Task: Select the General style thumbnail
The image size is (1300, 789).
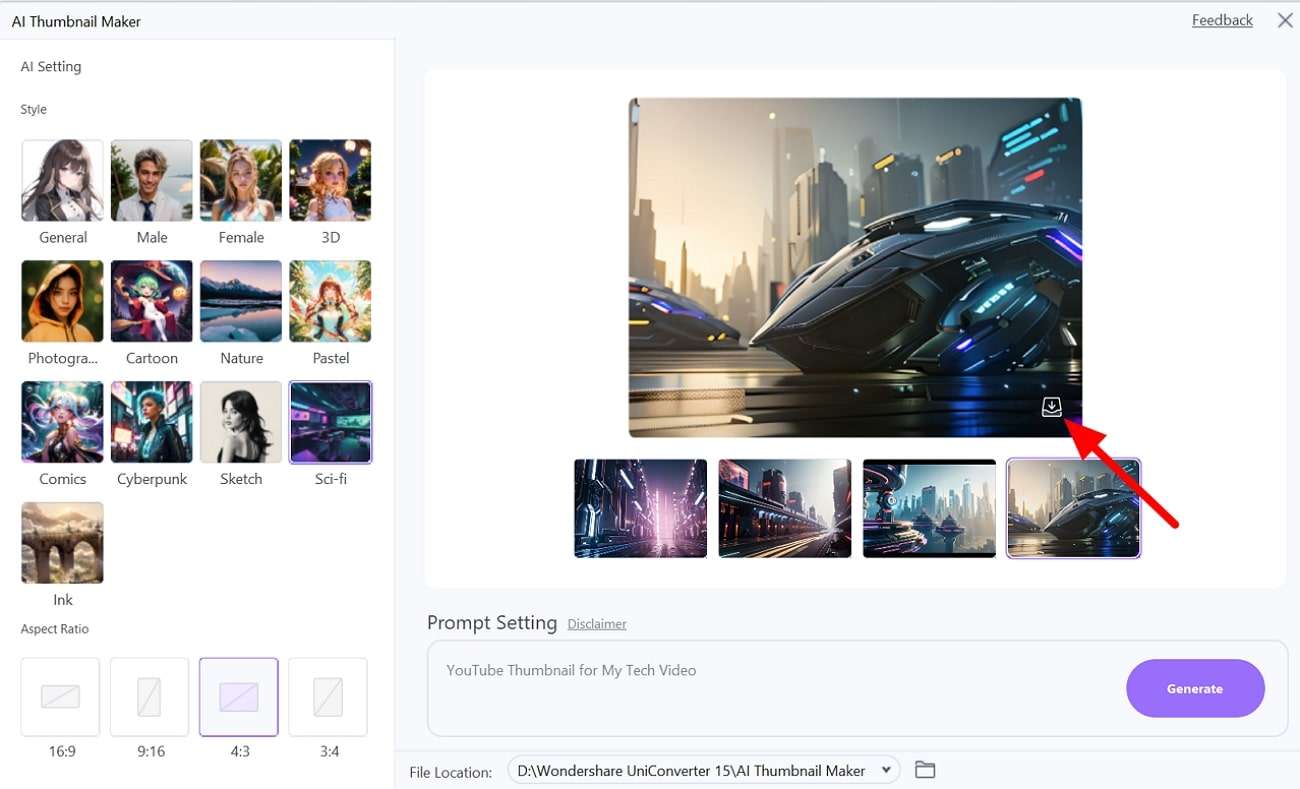Action: (62, 180)
